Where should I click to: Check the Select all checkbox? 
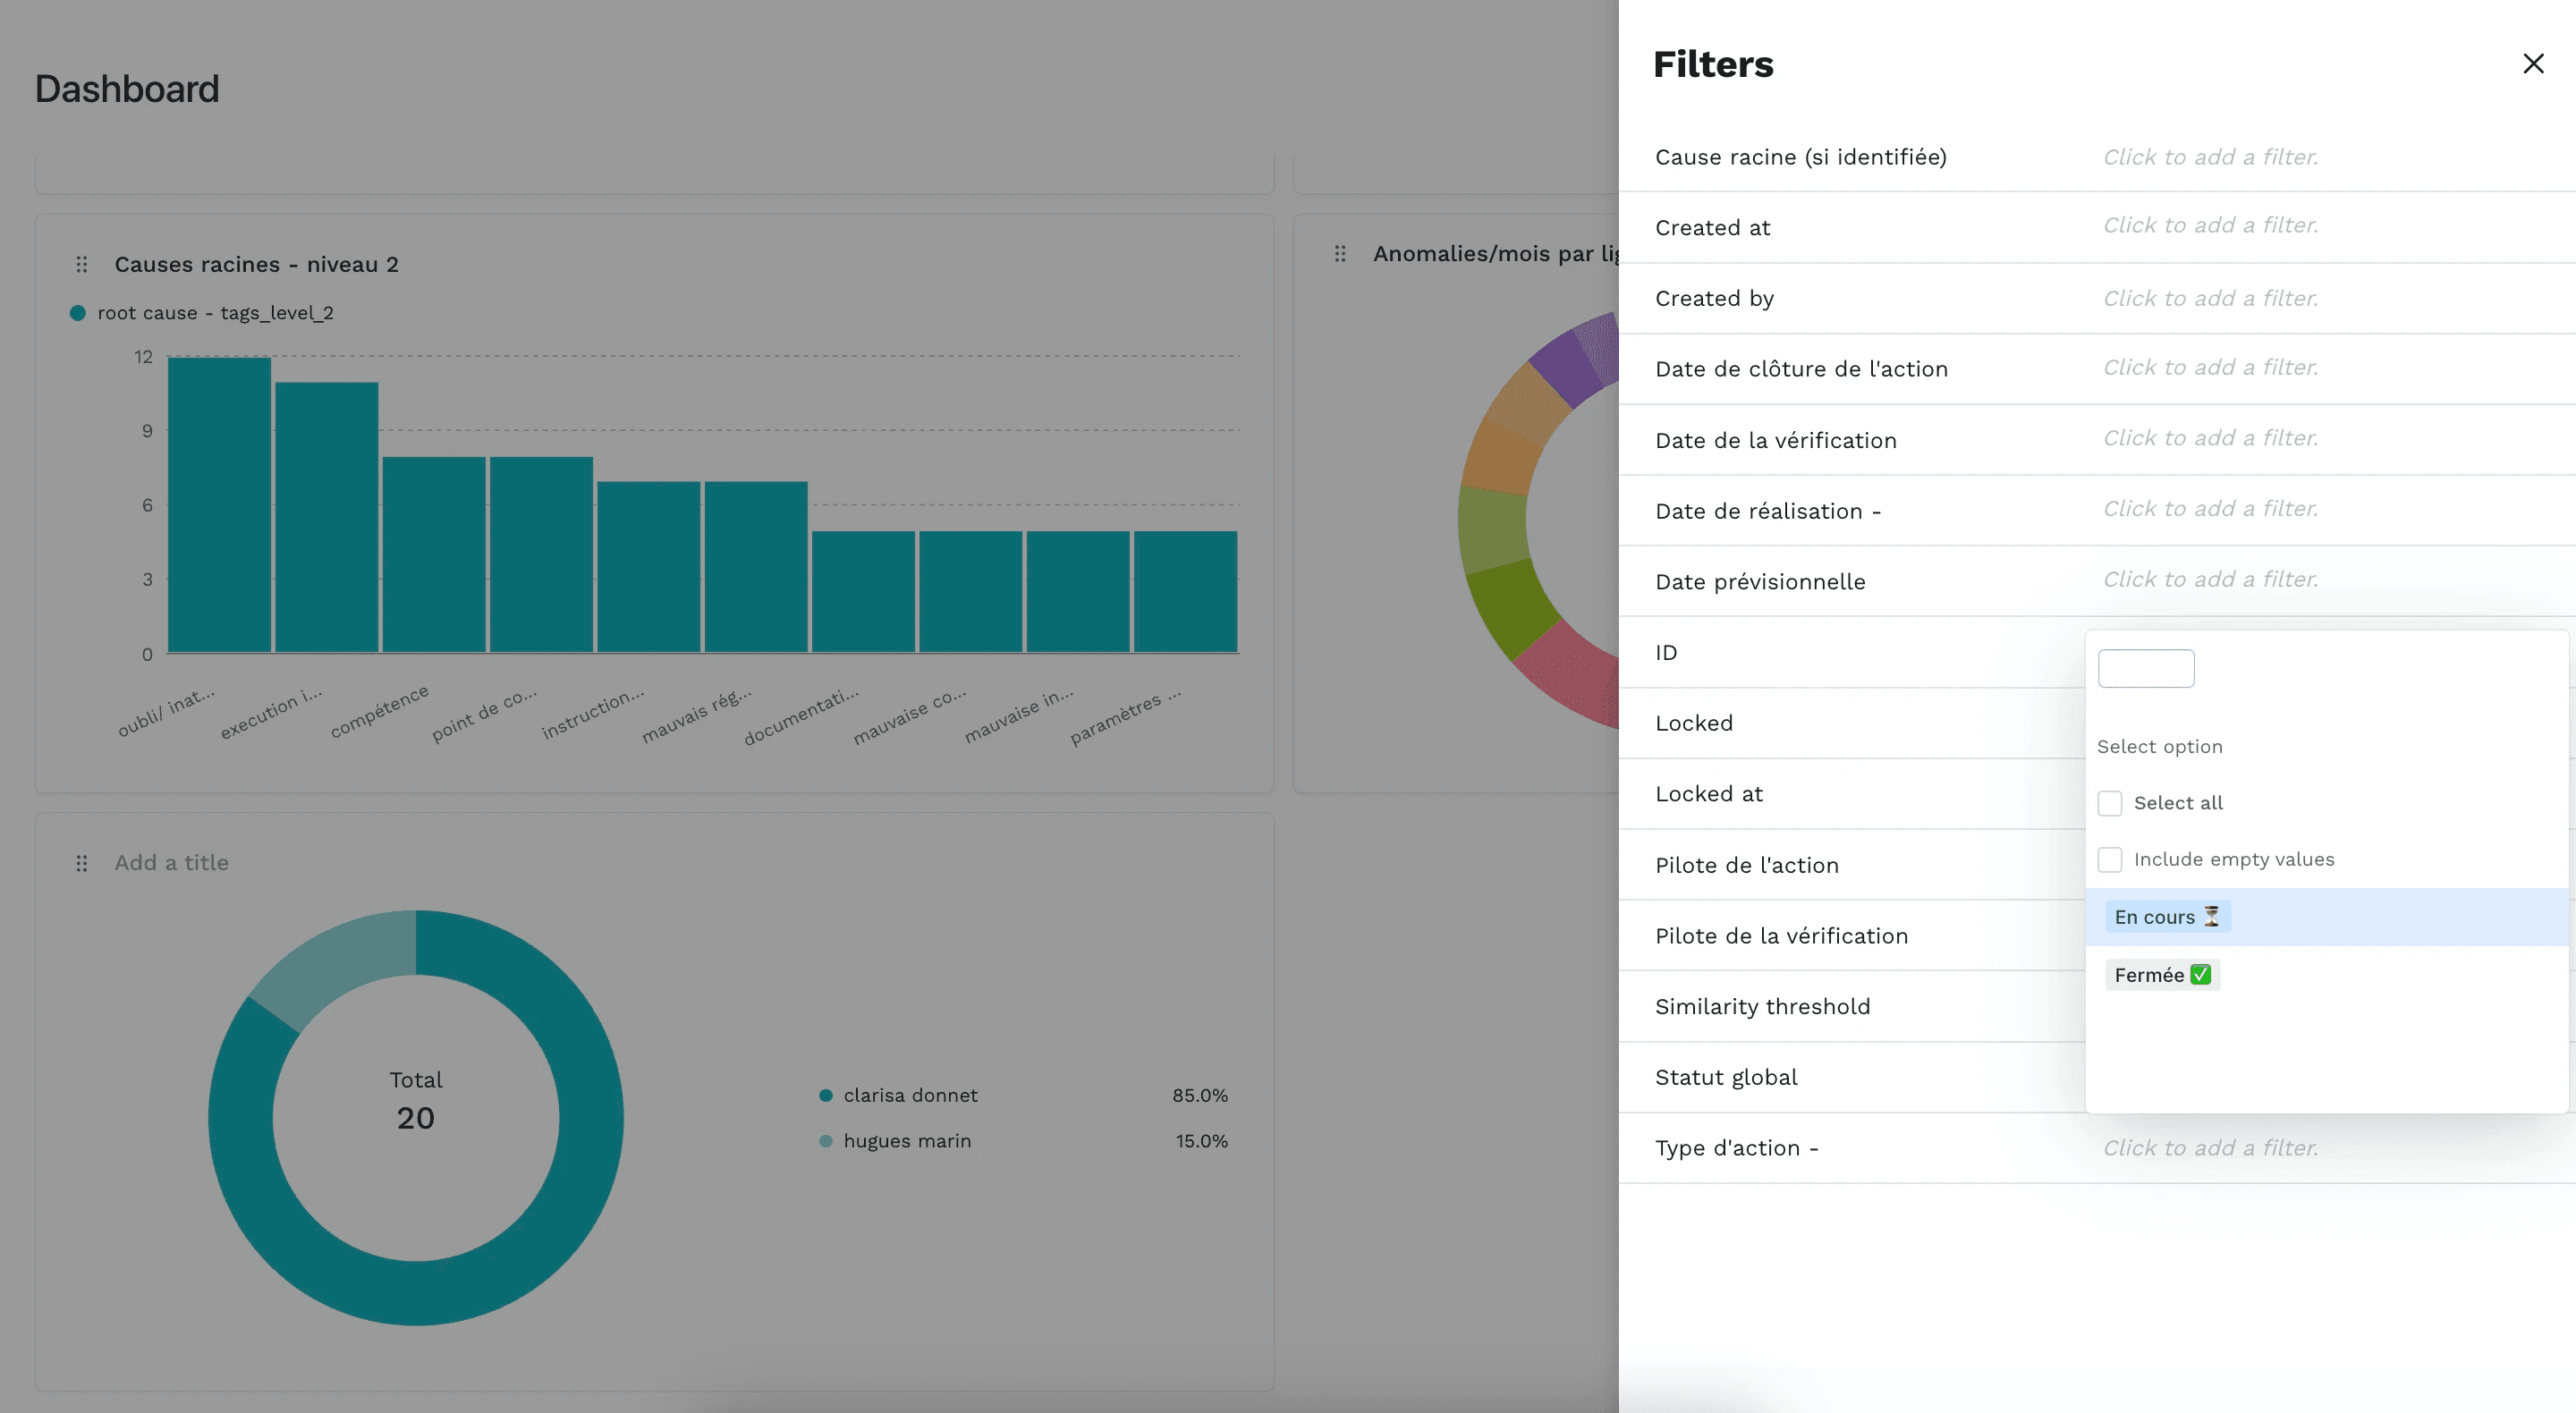[x=2110, y=802]
